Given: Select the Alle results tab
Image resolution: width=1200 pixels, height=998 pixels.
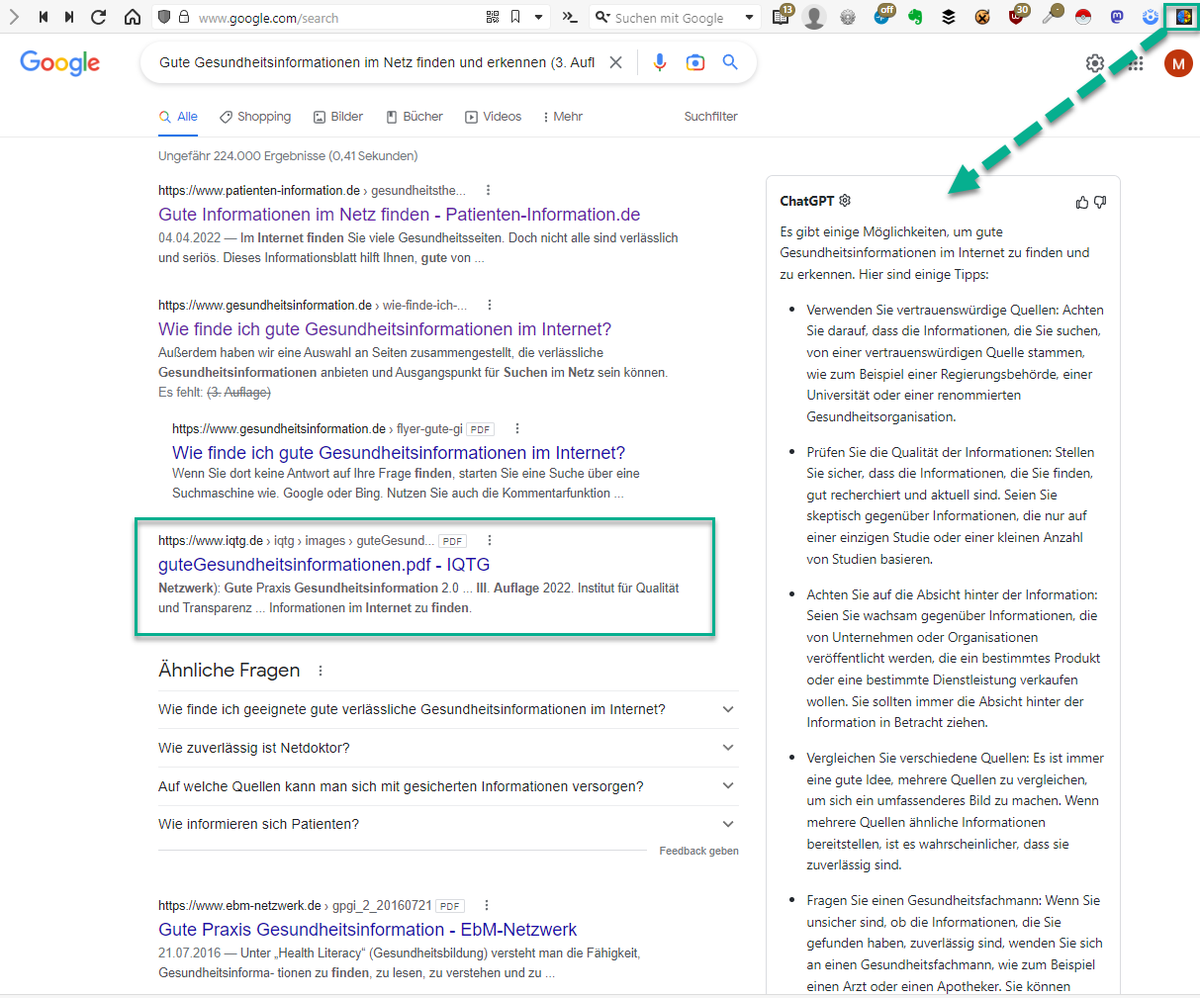Looking at the screenshot, I should (x=178, y=117).
